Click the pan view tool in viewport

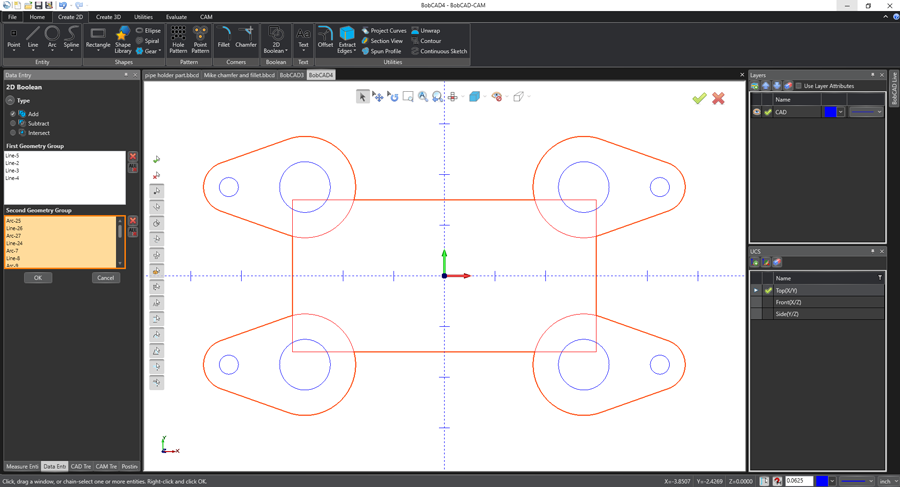[x=378, y=96]
